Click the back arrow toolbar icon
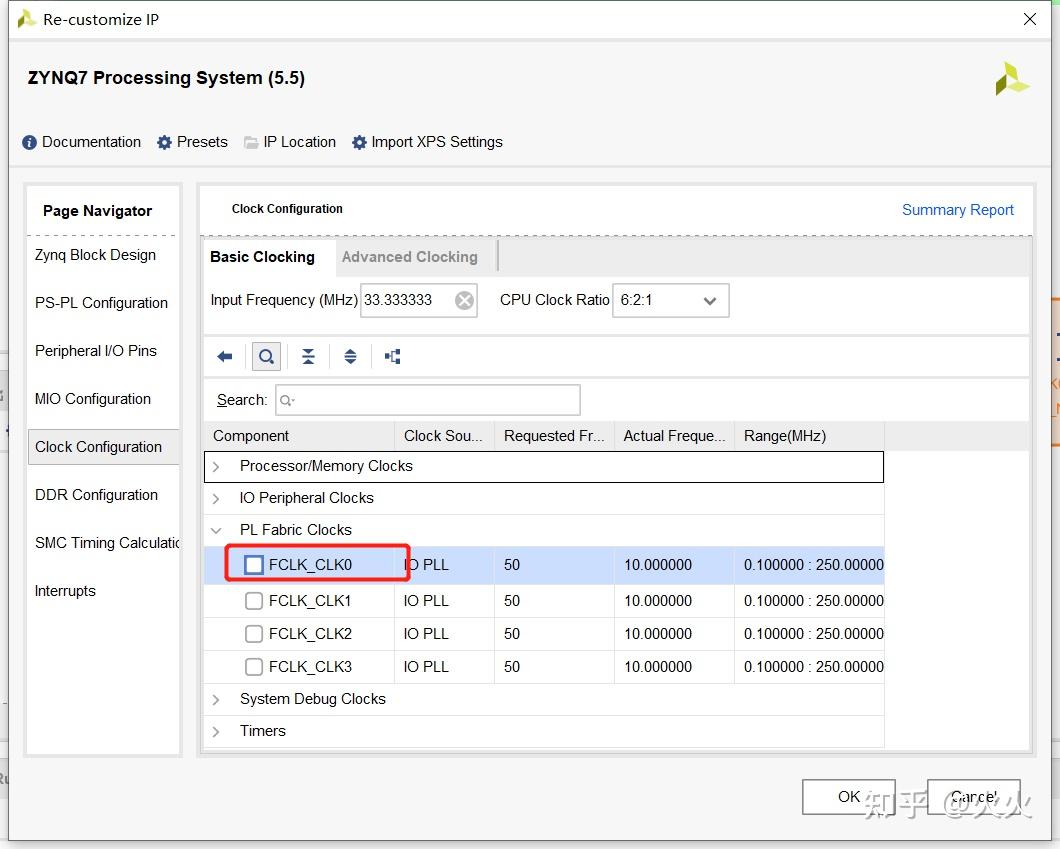 (225, 357)
